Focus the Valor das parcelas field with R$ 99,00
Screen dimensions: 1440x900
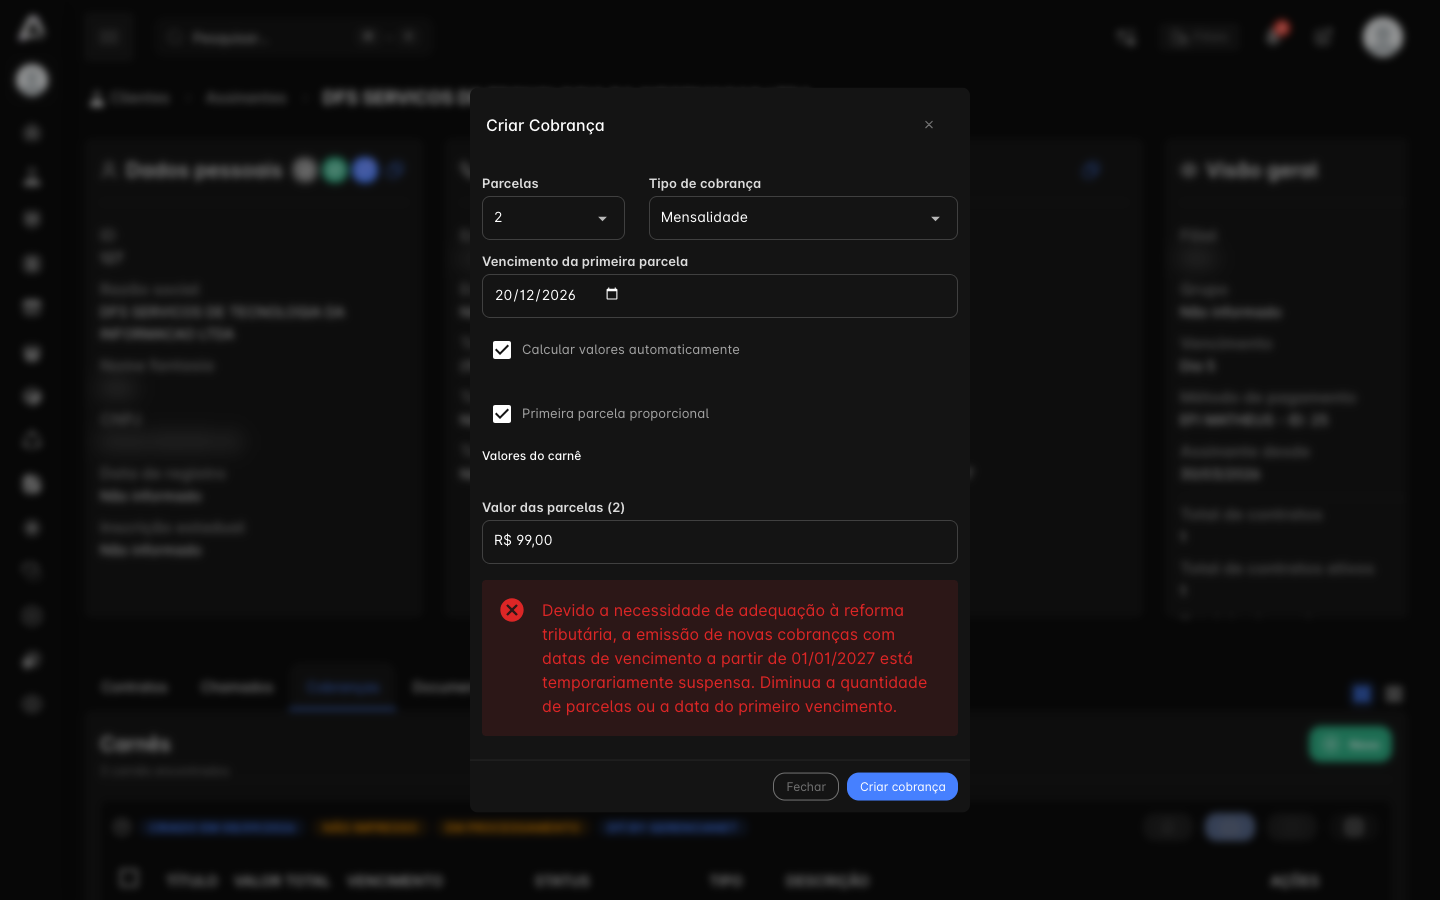click(720, 541)
